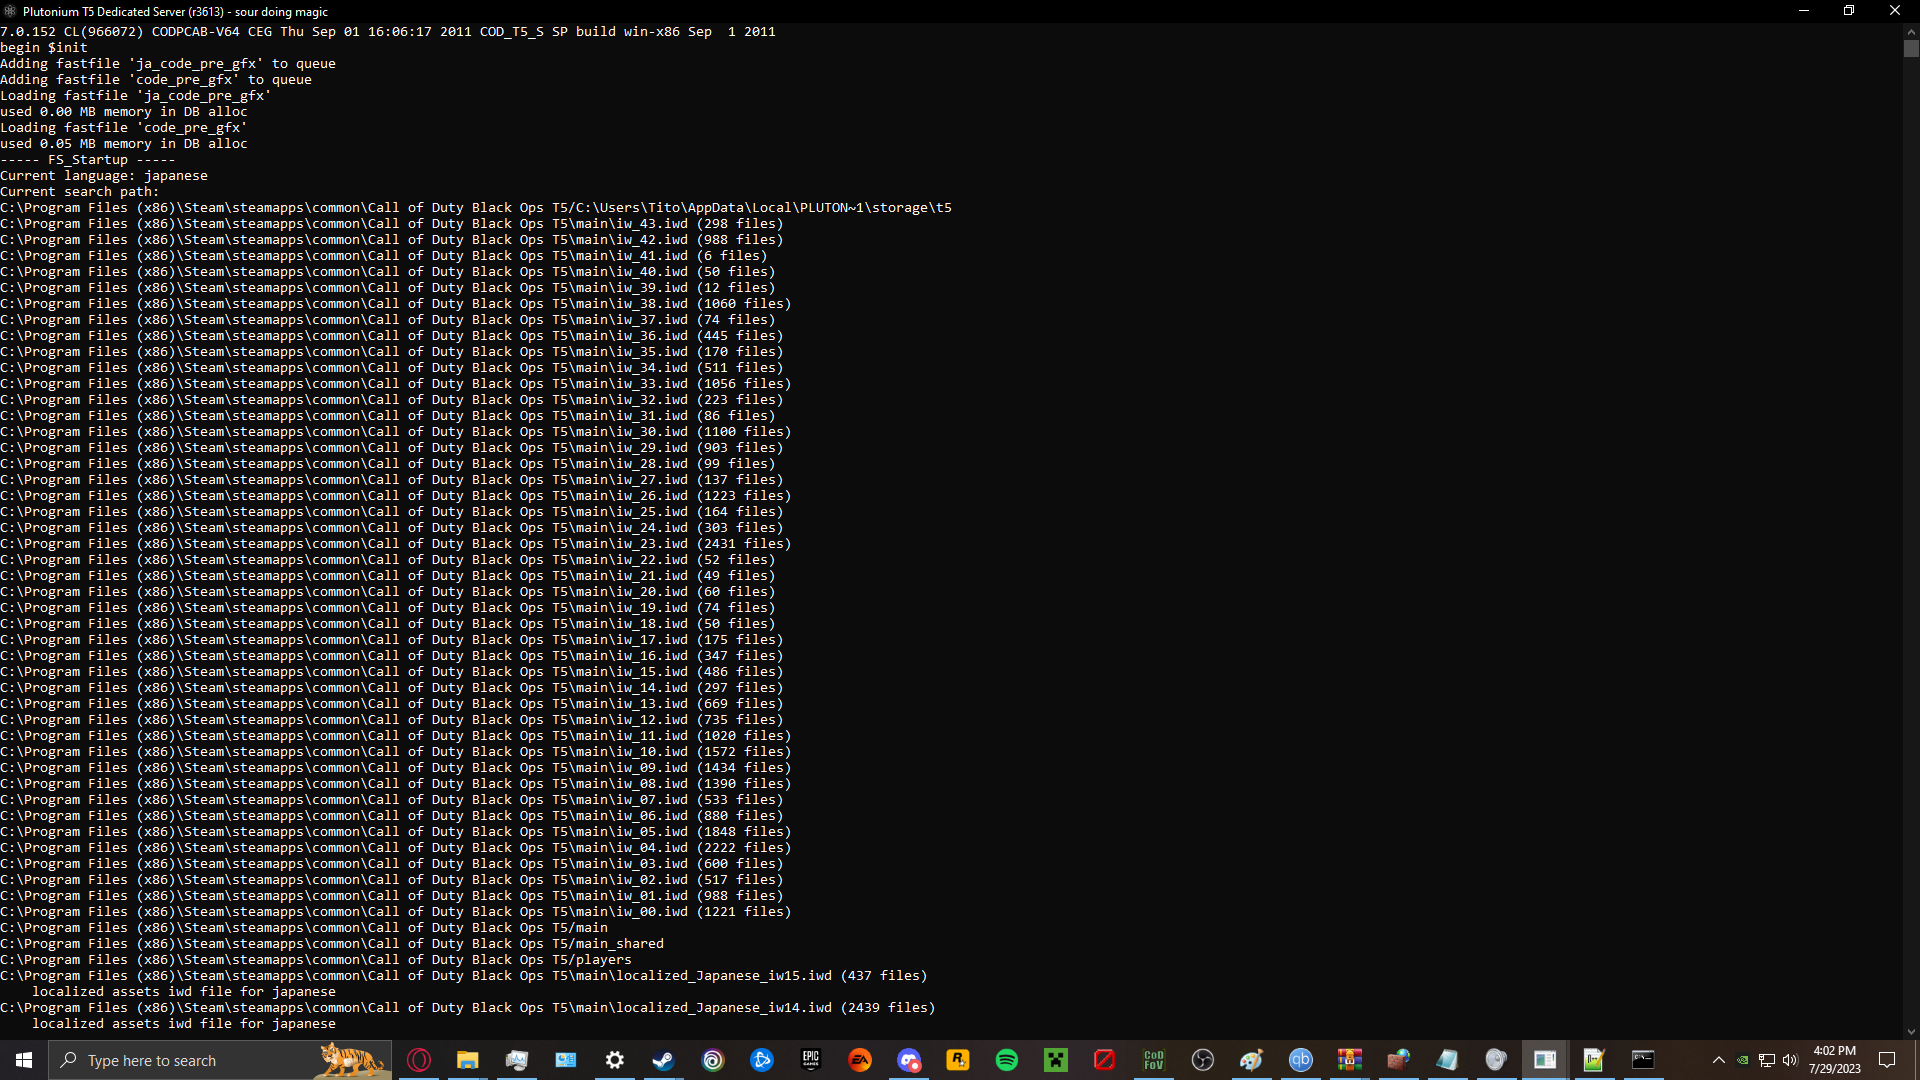This screenshot has height=1080, width=1920.
Task: Click the iw_43.iwd (298 files) line
Action: coord(392,224)
